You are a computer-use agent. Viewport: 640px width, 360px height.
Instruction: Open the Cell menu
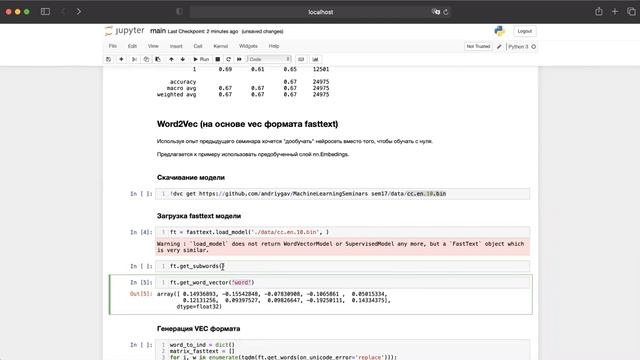198,46
